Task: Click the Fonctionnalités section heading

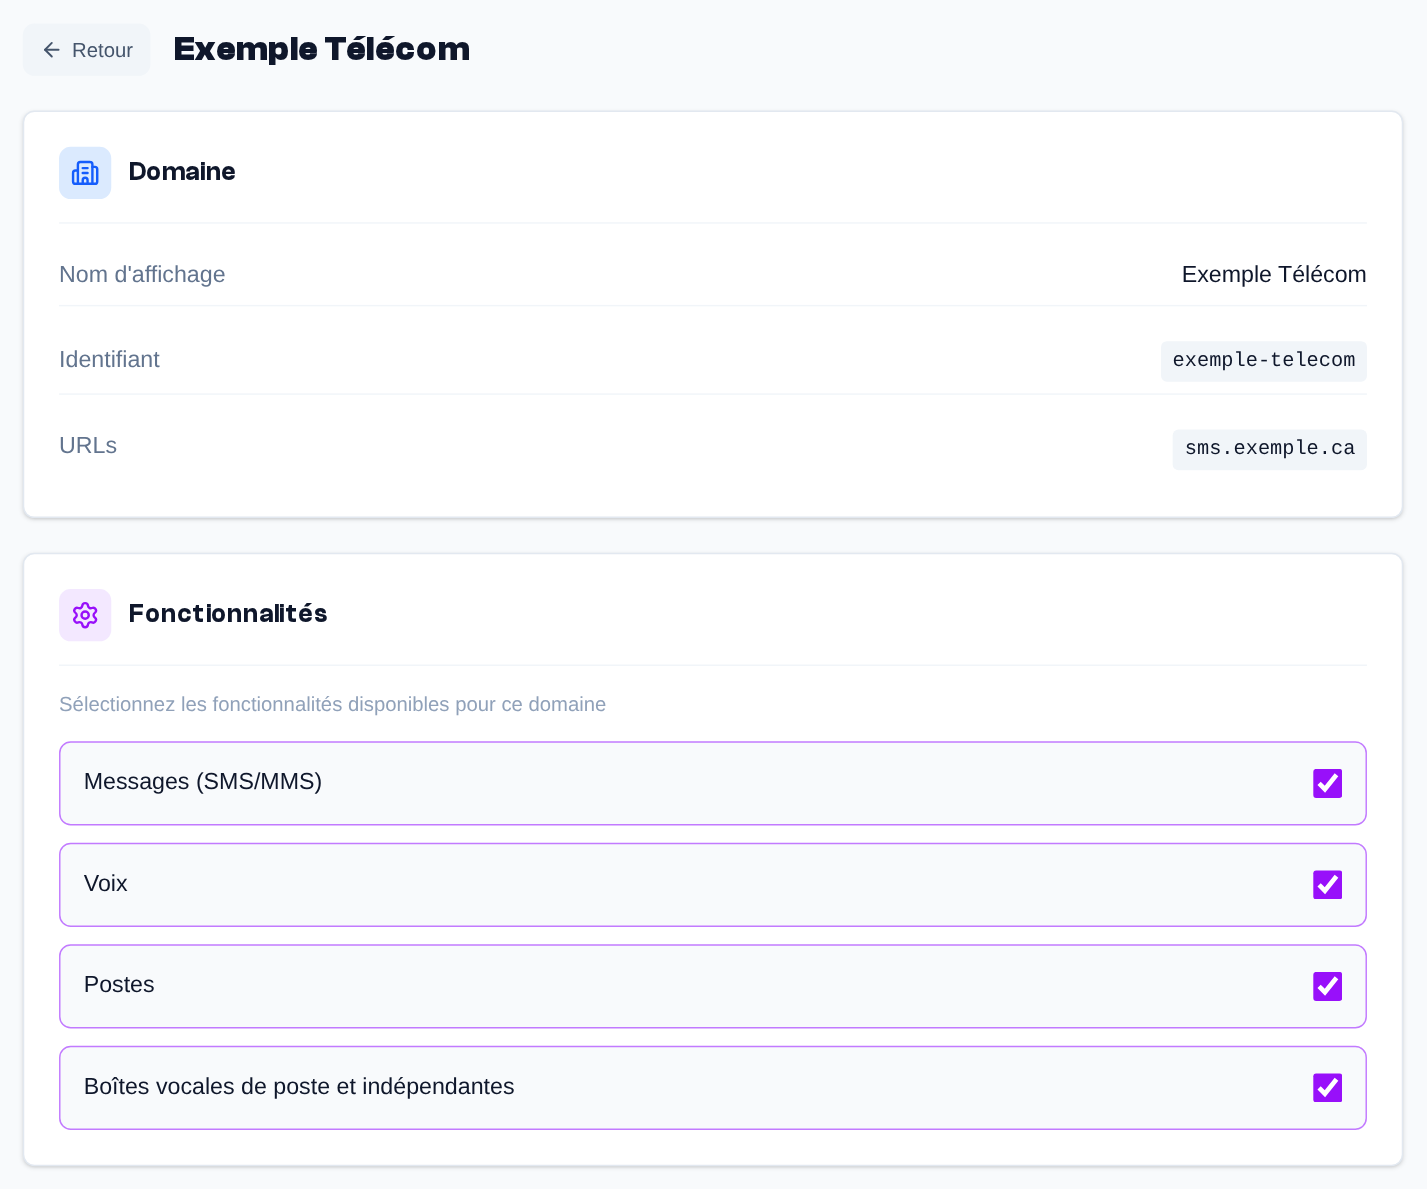Action: (x=228, y=613)
